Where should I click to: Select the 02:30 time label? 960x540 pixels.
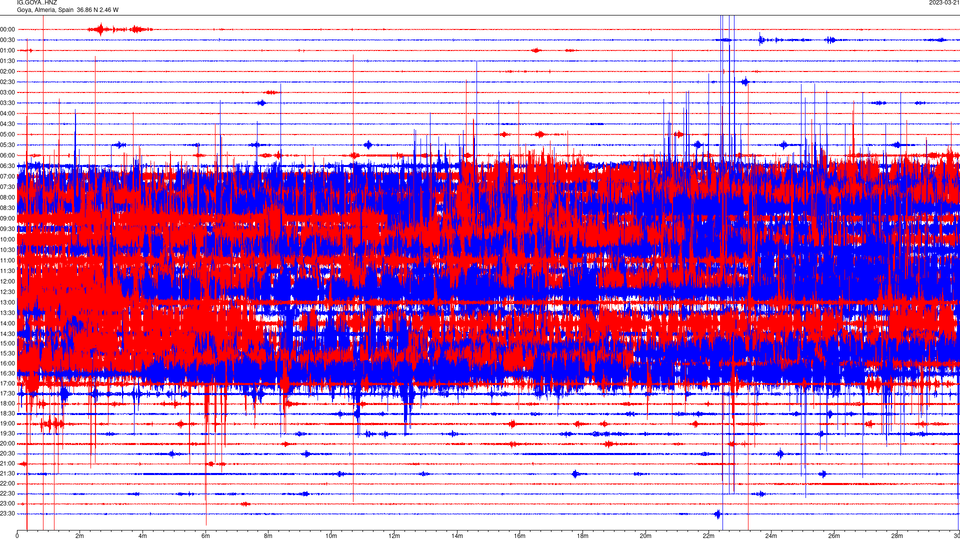click(8, 82)
